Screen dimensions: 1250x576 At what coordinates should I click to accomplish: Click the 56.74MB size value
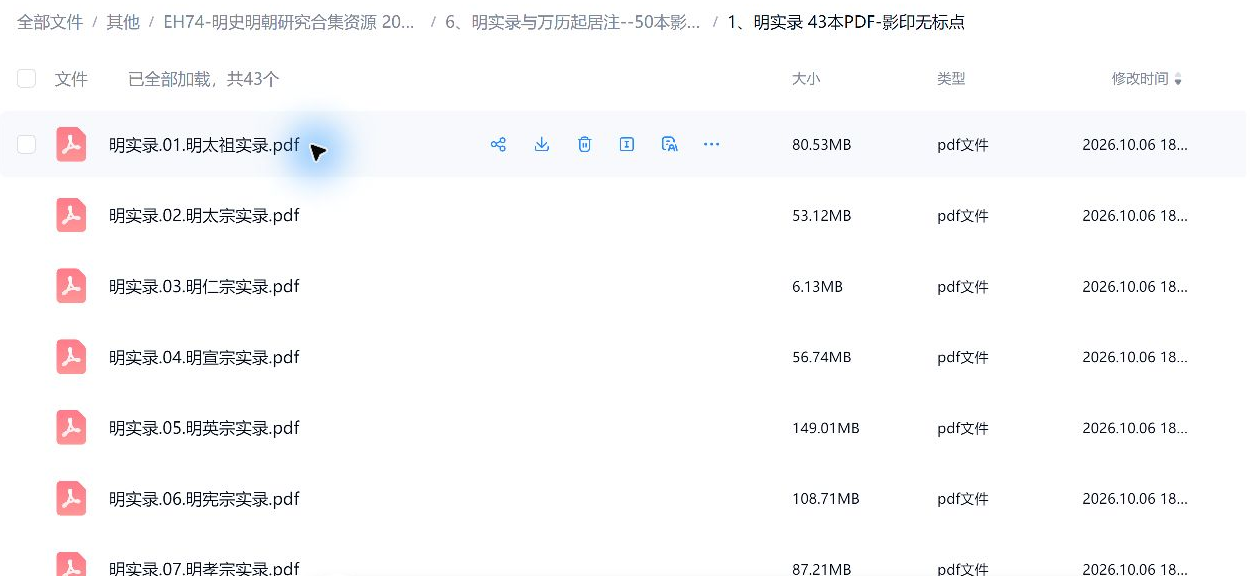[x=821, y=357]
